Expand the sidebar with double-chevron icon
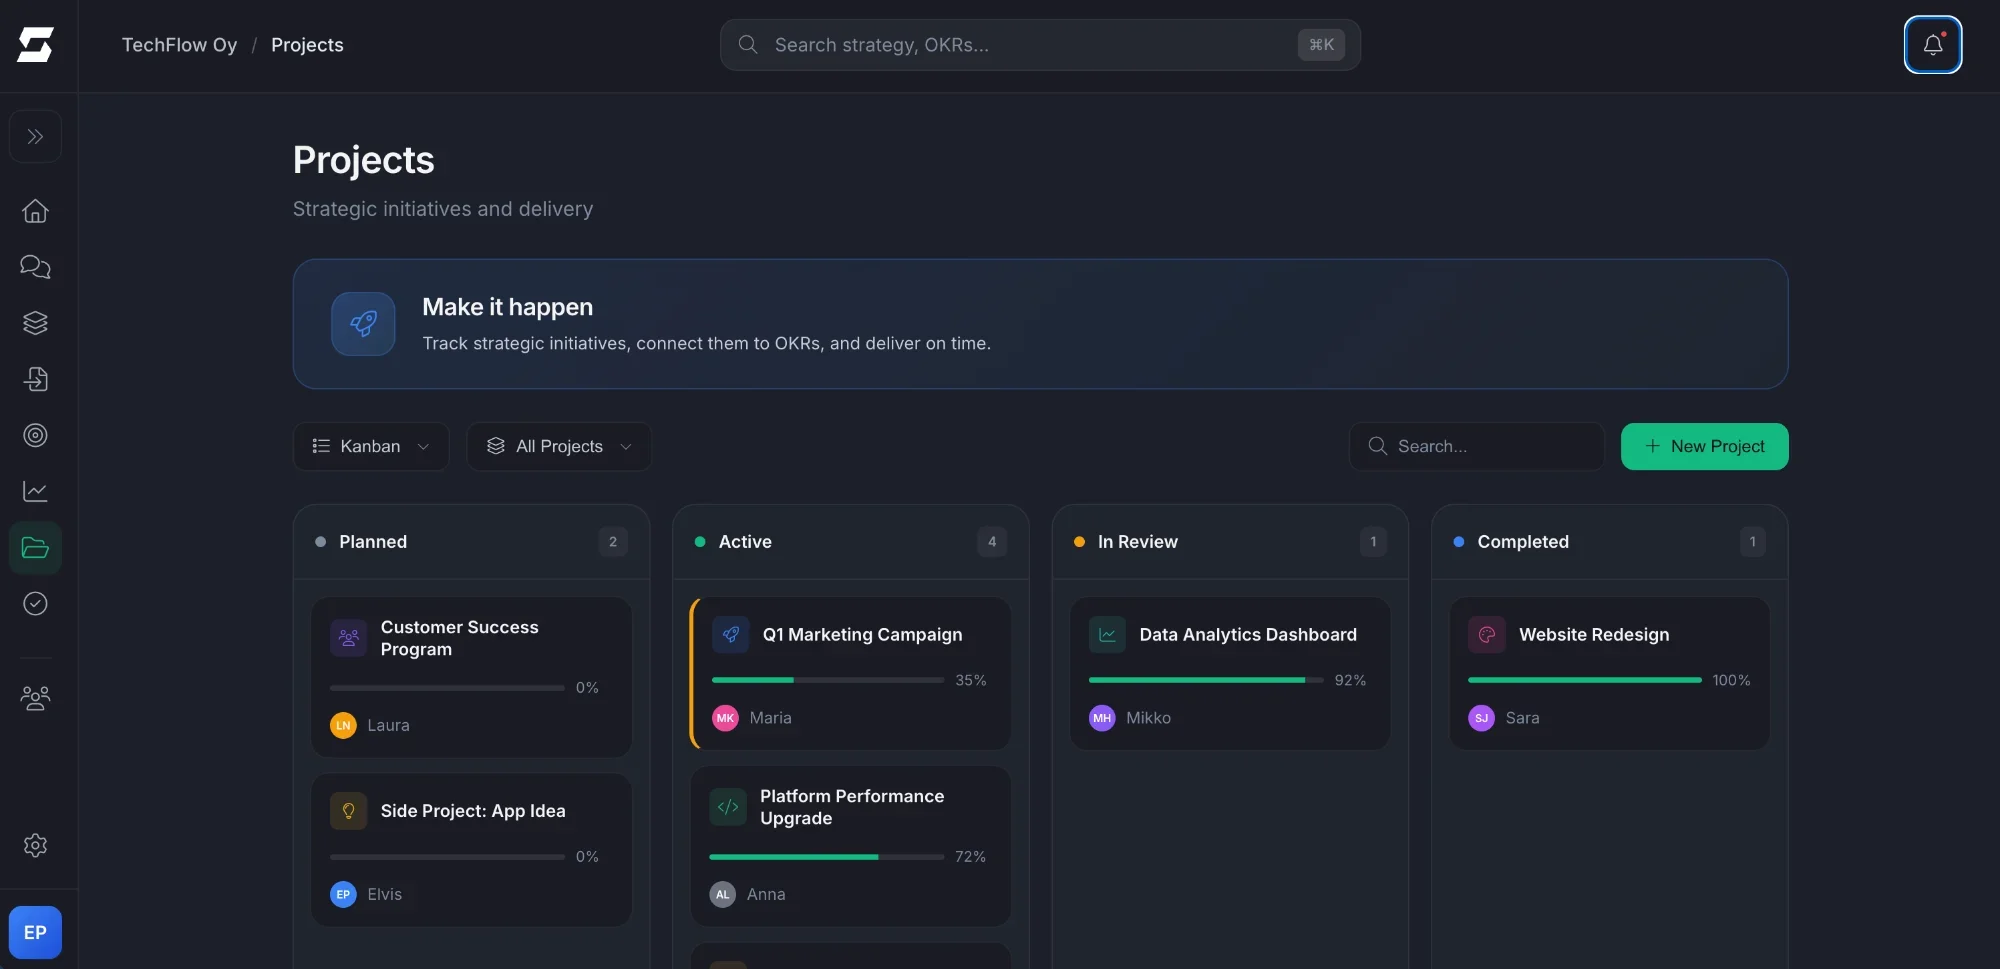 coord(35,136)
